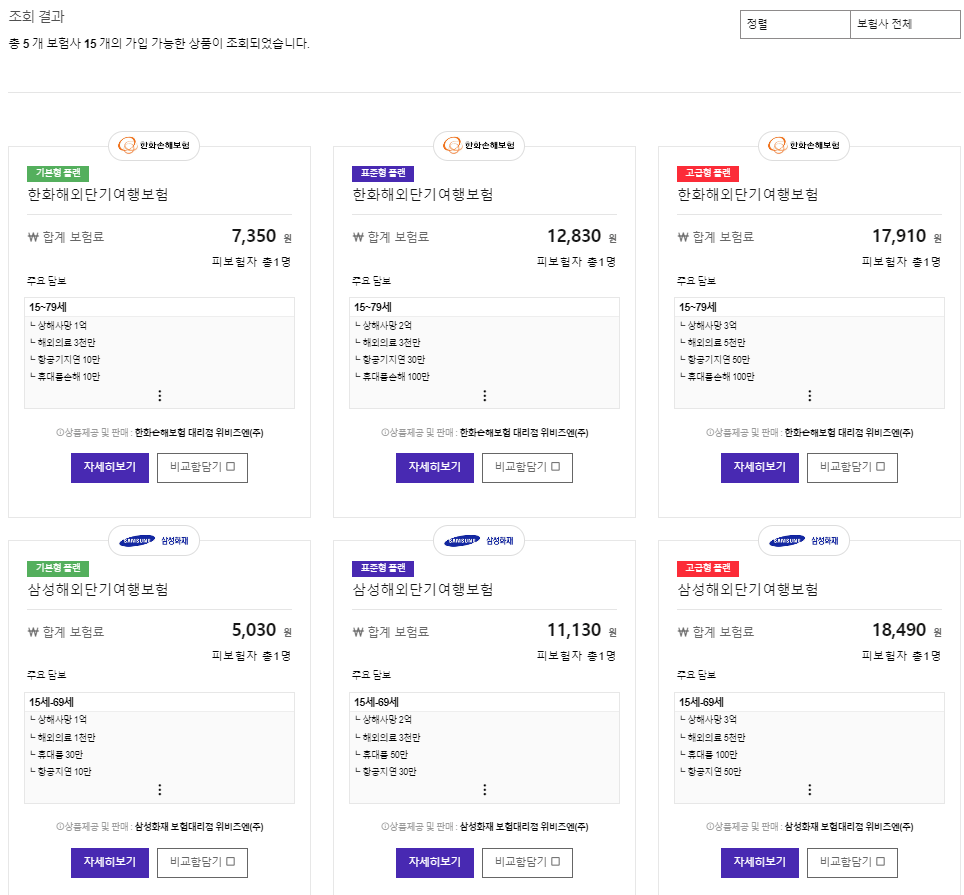Expand more coverages for Hanwha 12,830원 plan

pyautogui.click(x=484, y=395)
